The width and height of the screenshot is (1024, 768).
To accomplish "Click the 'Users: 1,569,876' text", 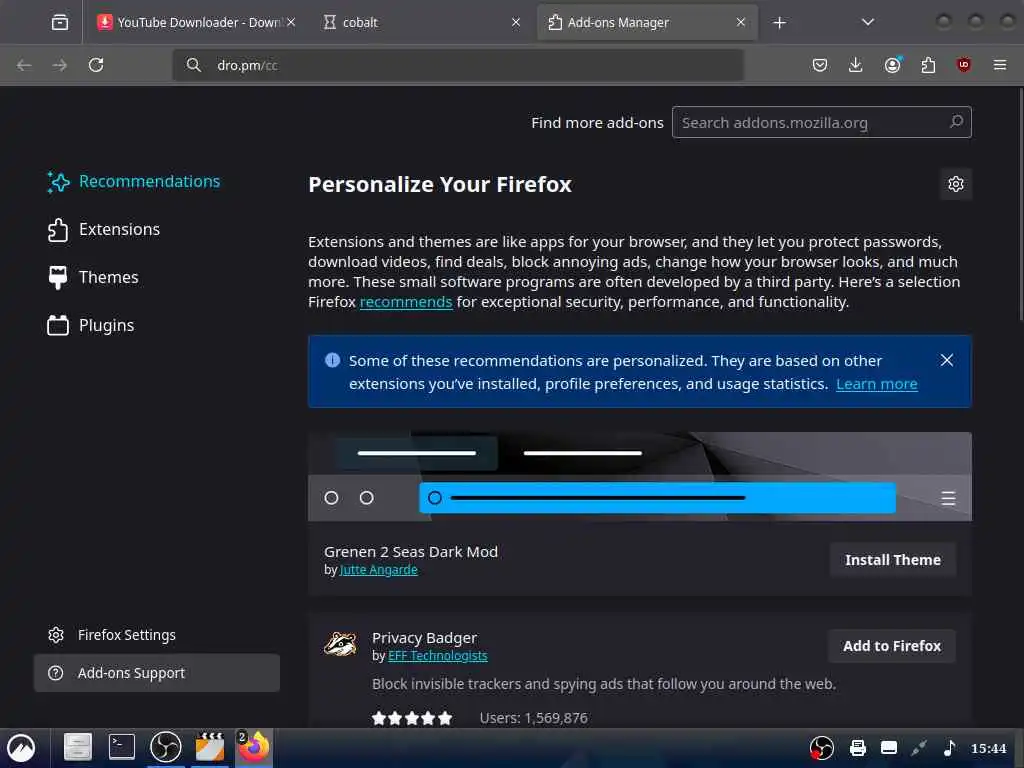I will tap(534, 718).
